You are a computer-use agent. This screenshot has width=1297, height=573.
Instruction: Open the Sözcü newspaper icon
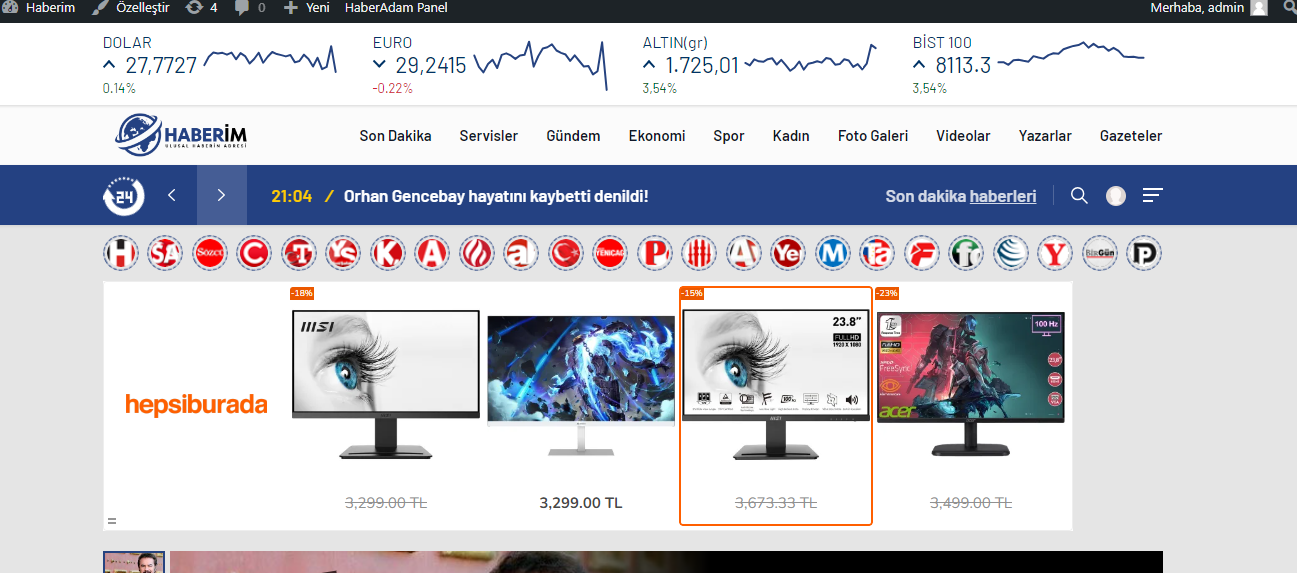pos(210,254)
